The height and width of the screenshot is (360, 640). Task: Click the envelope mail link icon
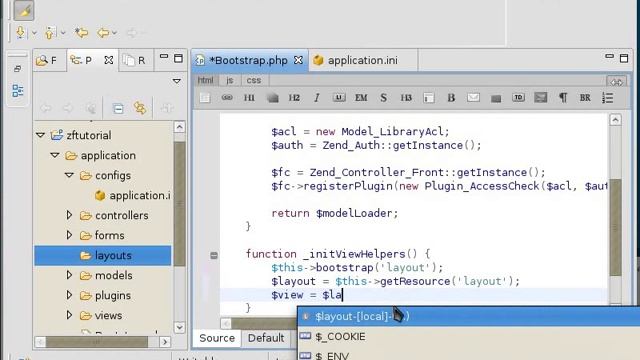click(473, 98)
